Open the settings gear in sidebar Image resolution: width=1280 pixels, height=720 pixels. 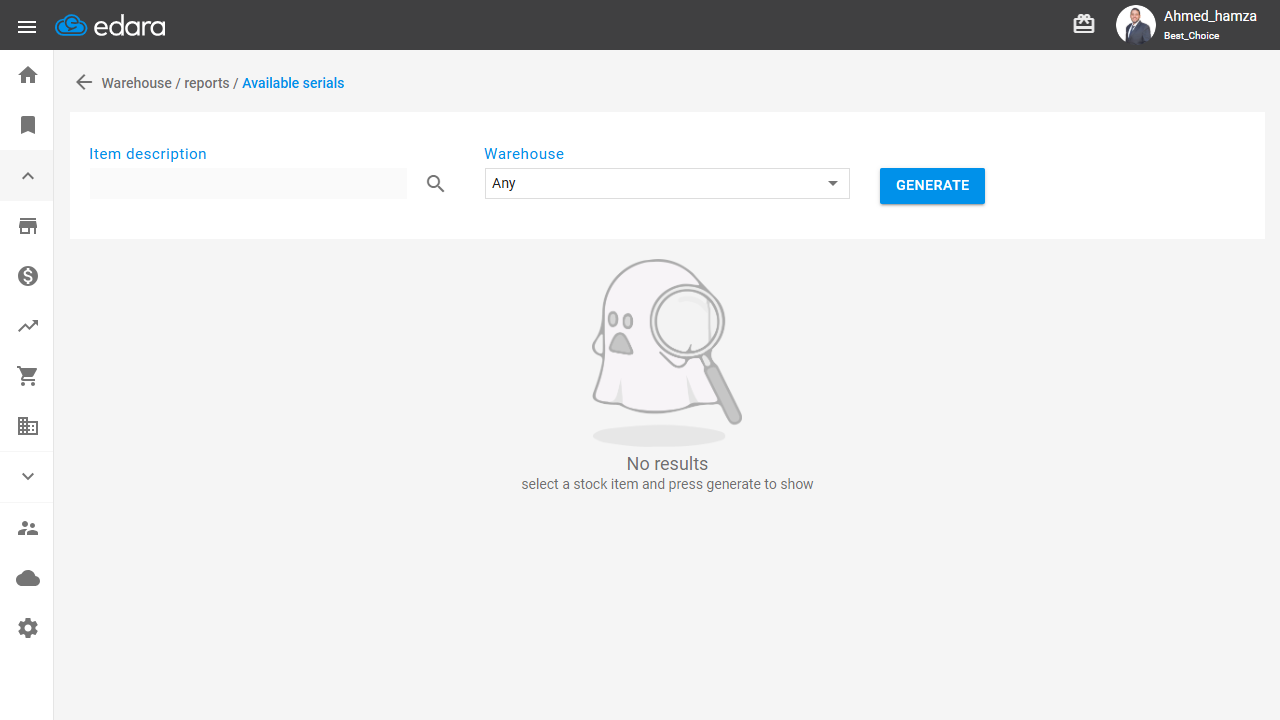[x=28, y=628]
